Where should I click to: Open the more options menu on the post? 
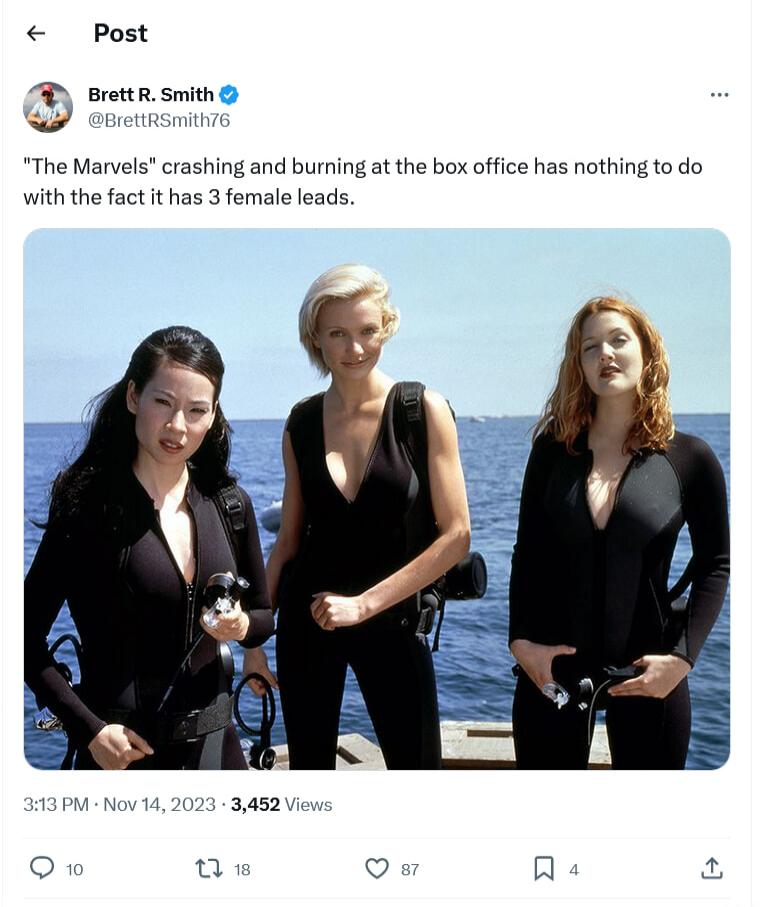coord(718,93)
